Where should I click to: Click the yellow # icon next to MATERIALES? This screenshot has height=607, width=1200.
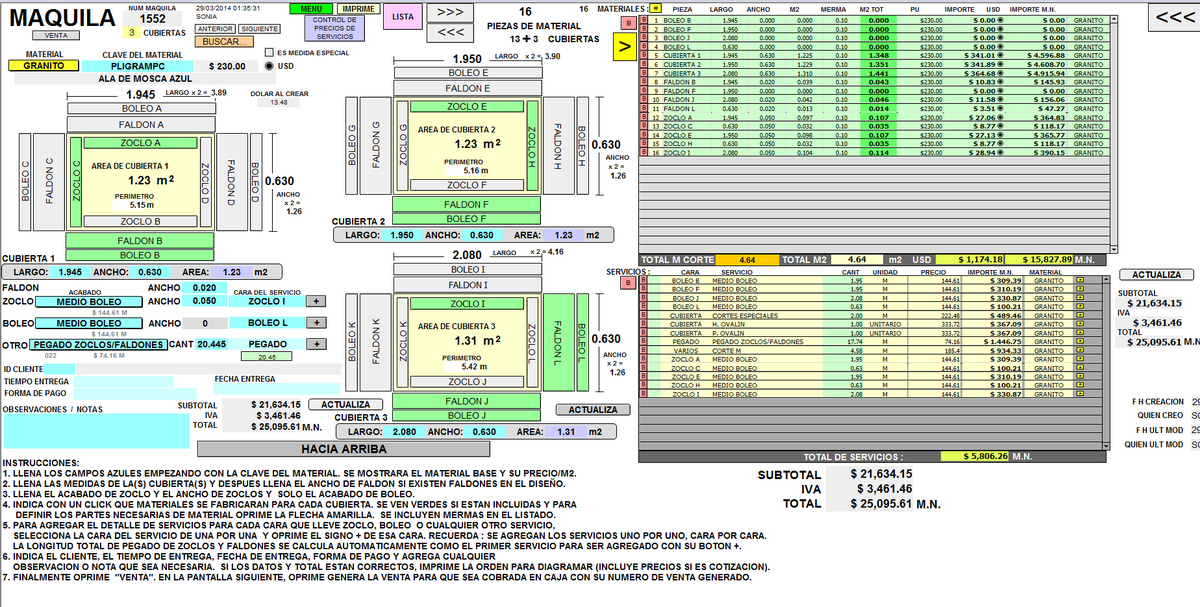point(655,8)
